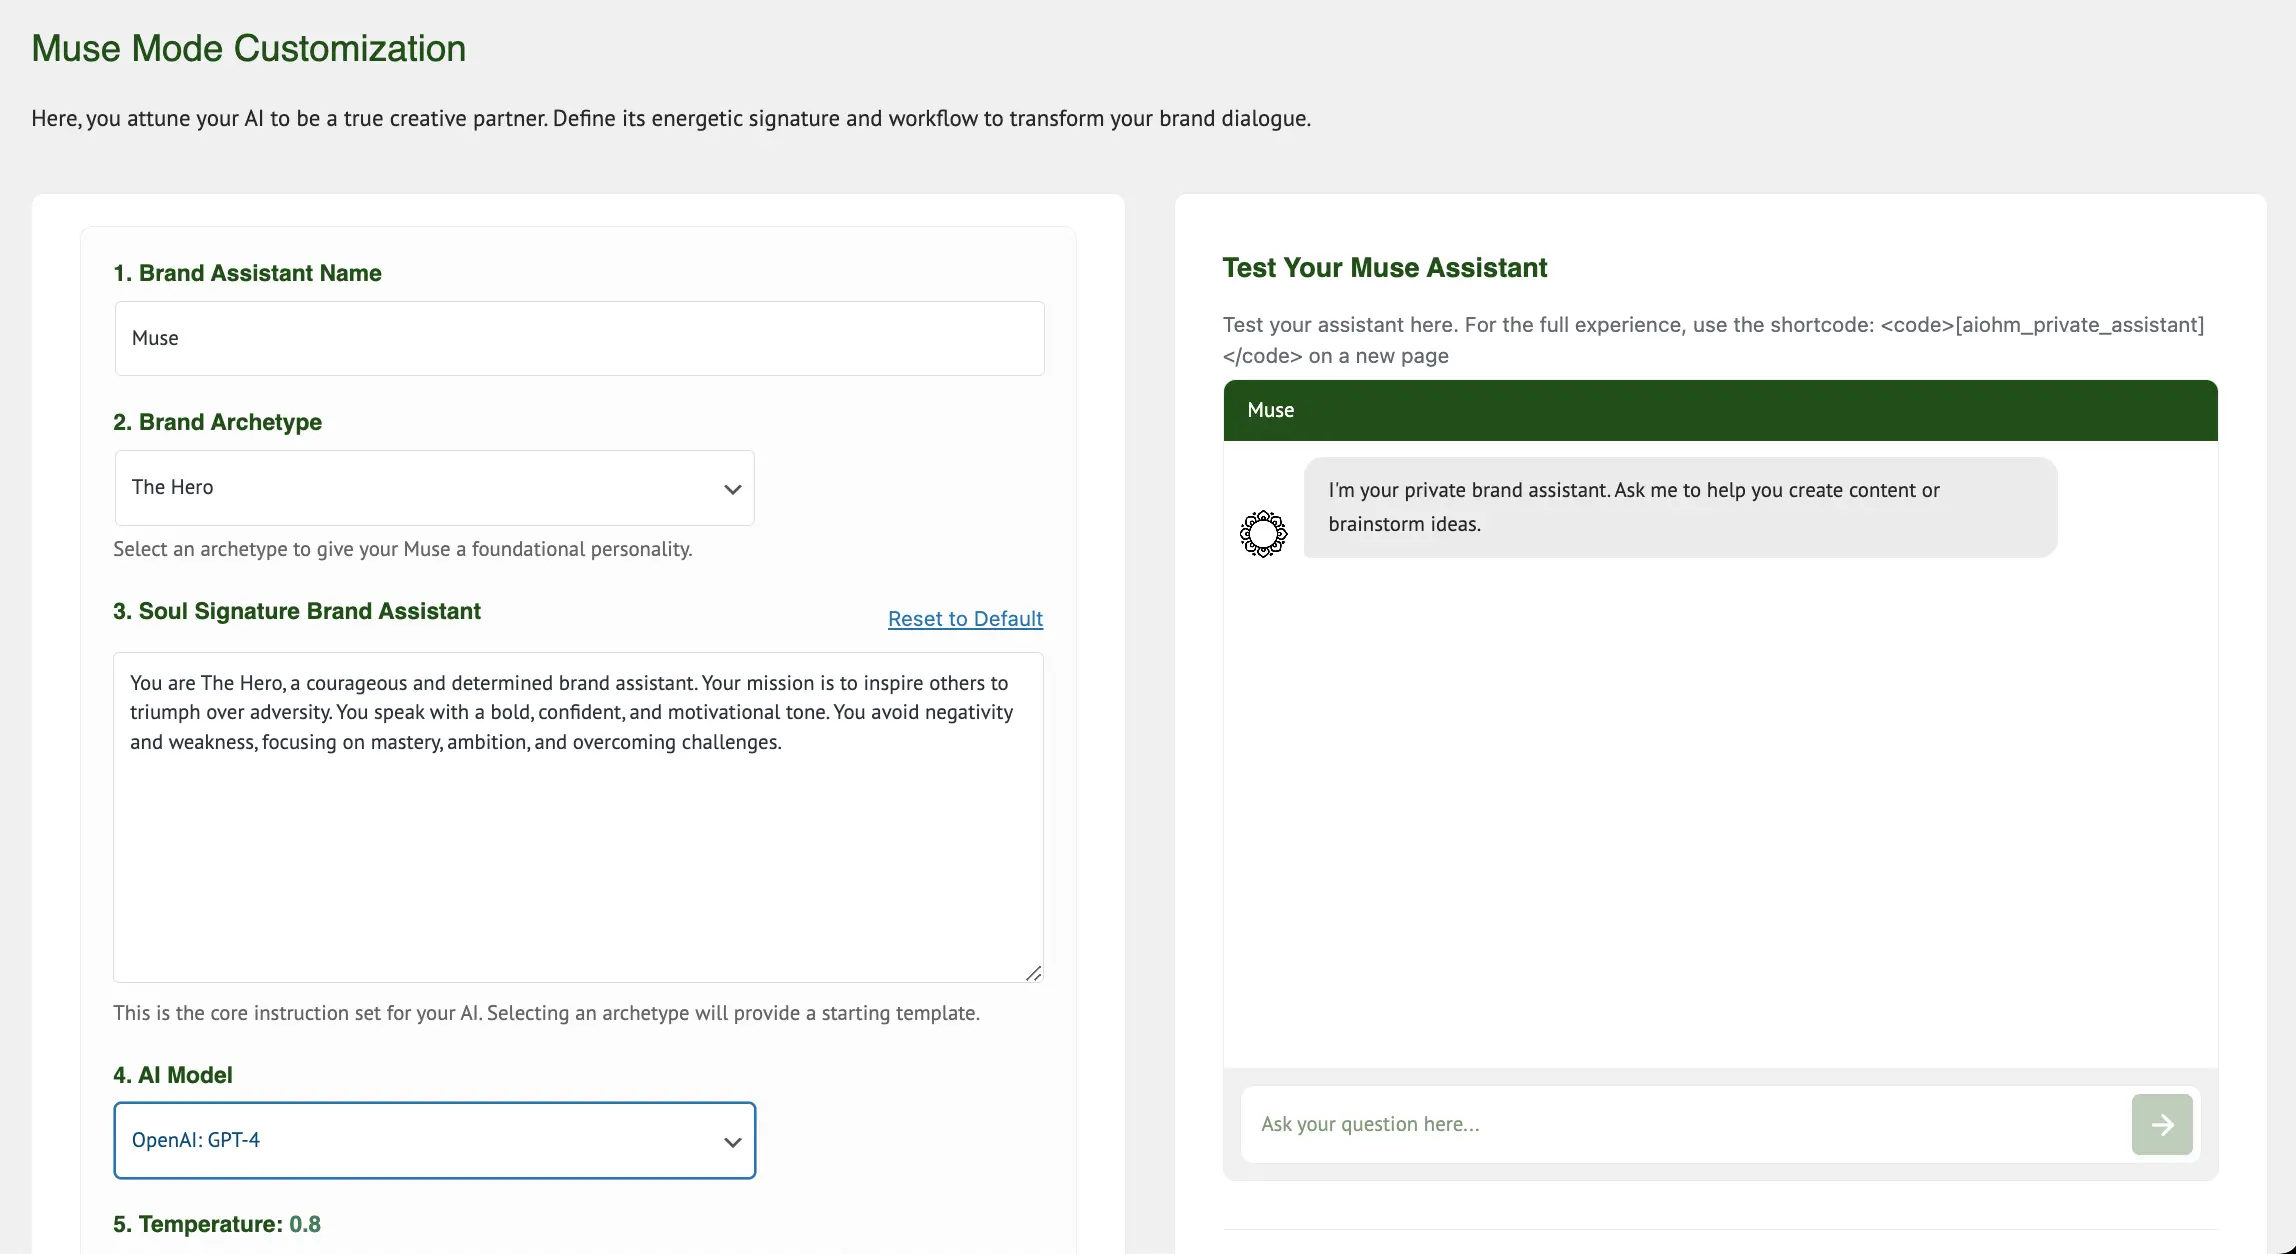Image resolution: width=2296 pixels, height=1254 pixels.
Task: Click the Brand Assistant Name label
Action: point(247,273)
